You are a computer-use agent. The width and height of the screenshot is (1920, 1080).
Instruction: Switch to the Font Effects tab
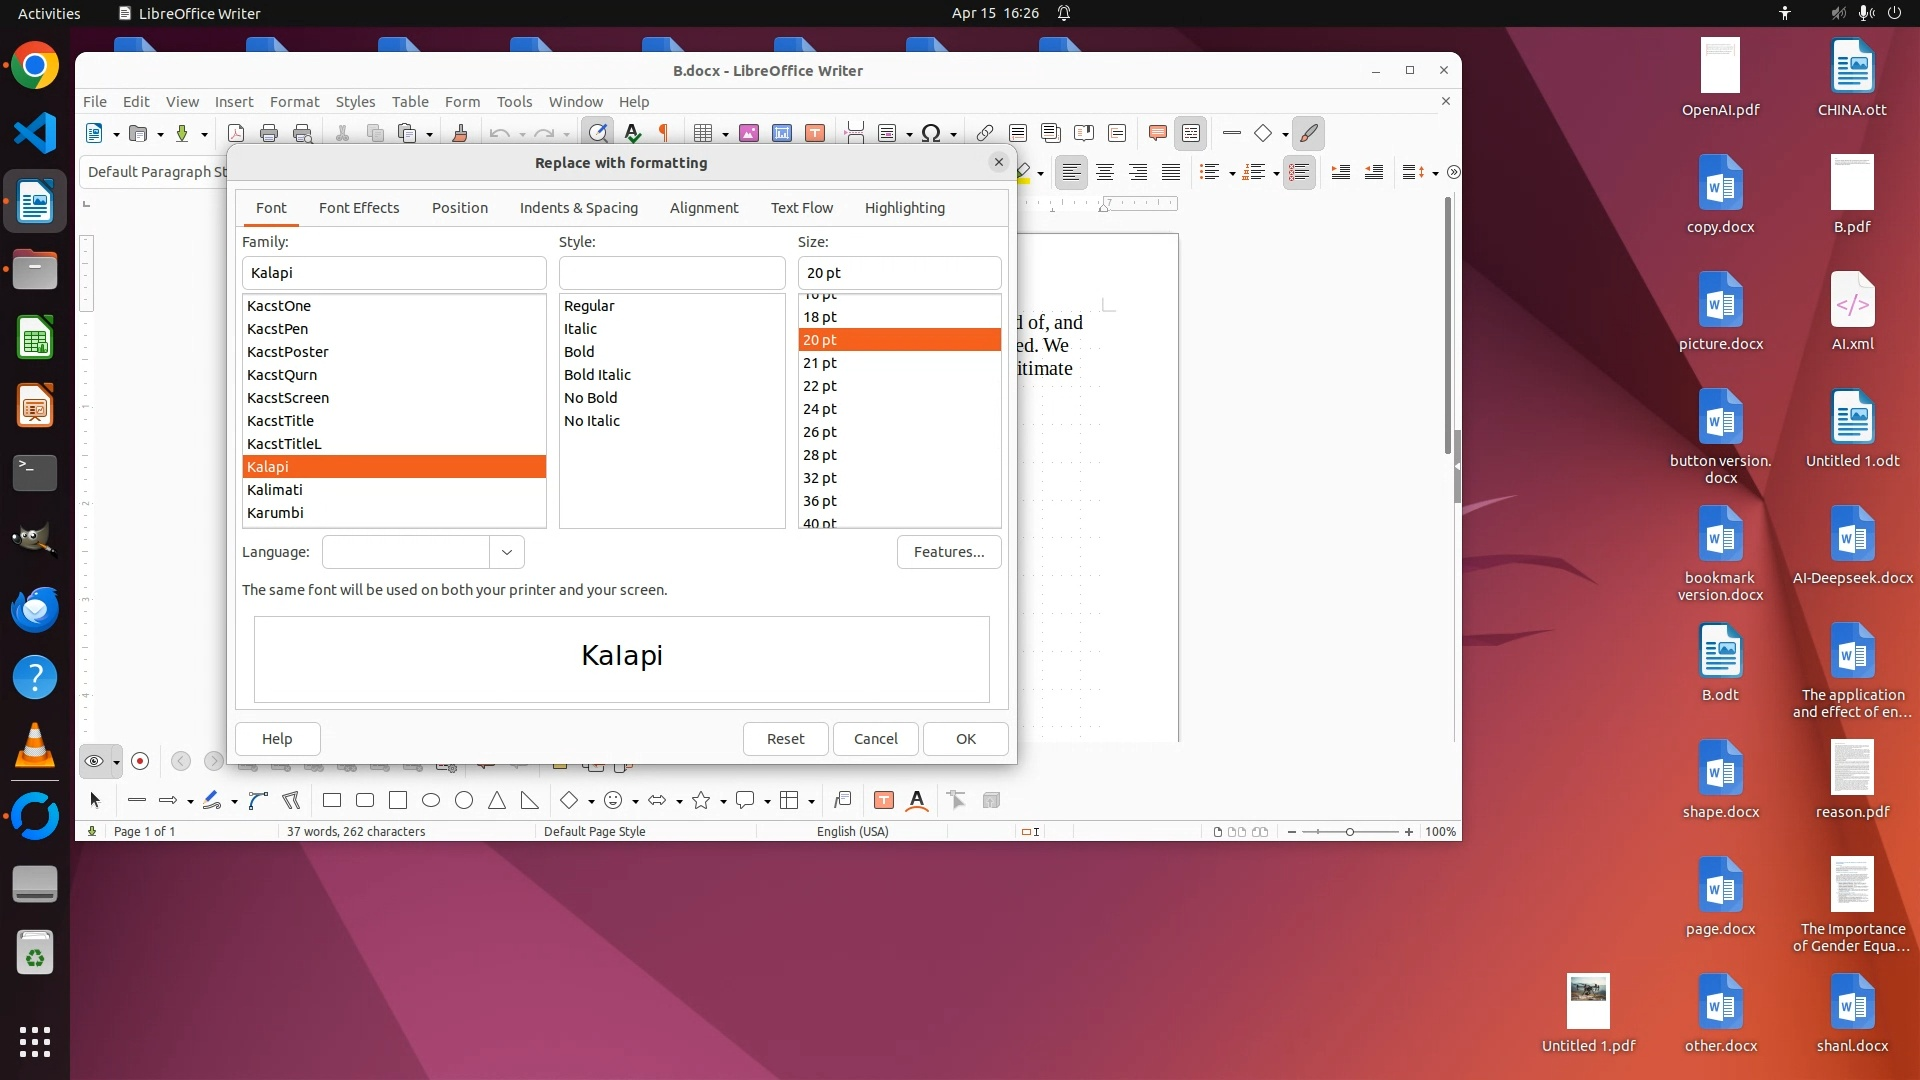tap(359, 208)
